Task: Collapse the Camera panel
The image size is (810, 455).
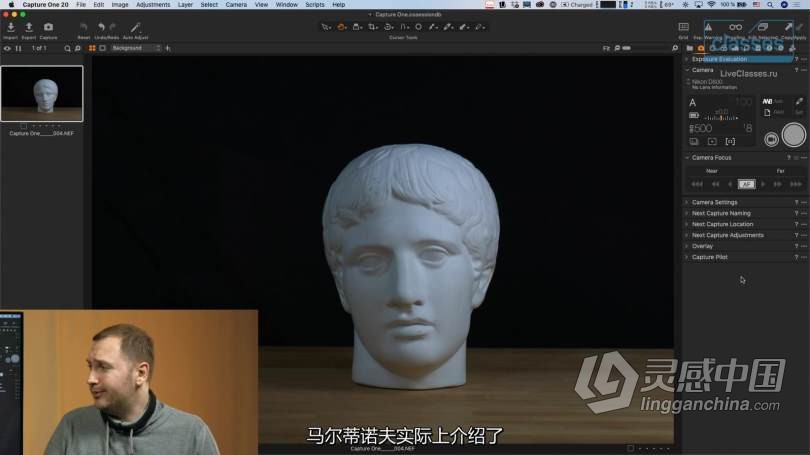Action: 687,70
